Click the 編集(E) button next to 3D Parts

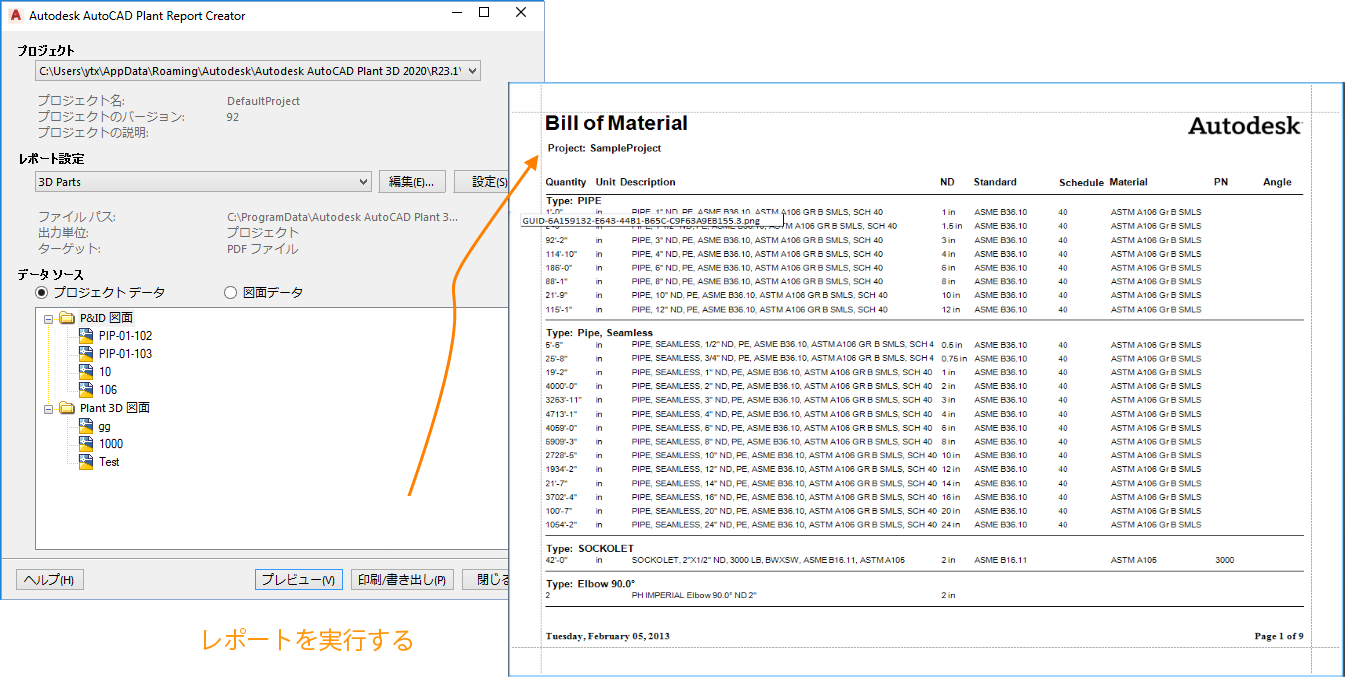(412, 181)
